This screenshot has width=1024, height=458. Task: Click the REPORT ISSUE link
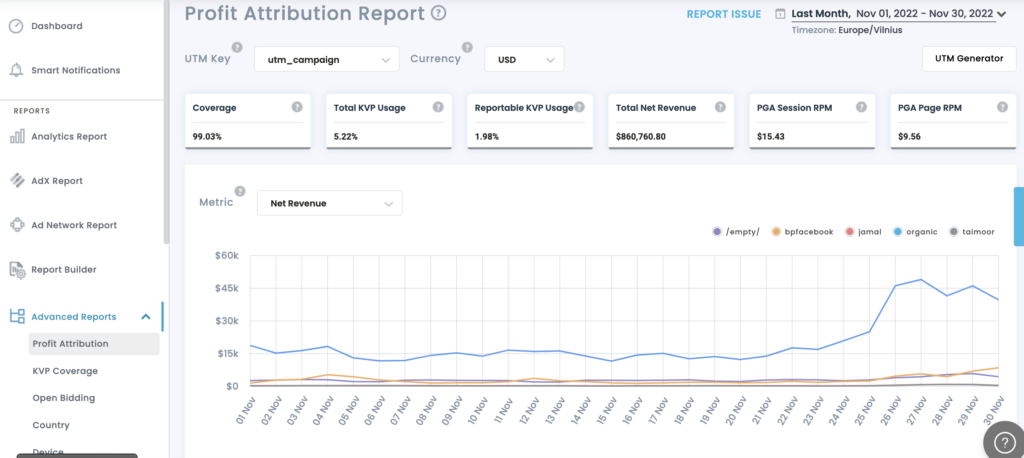[723, 14]
